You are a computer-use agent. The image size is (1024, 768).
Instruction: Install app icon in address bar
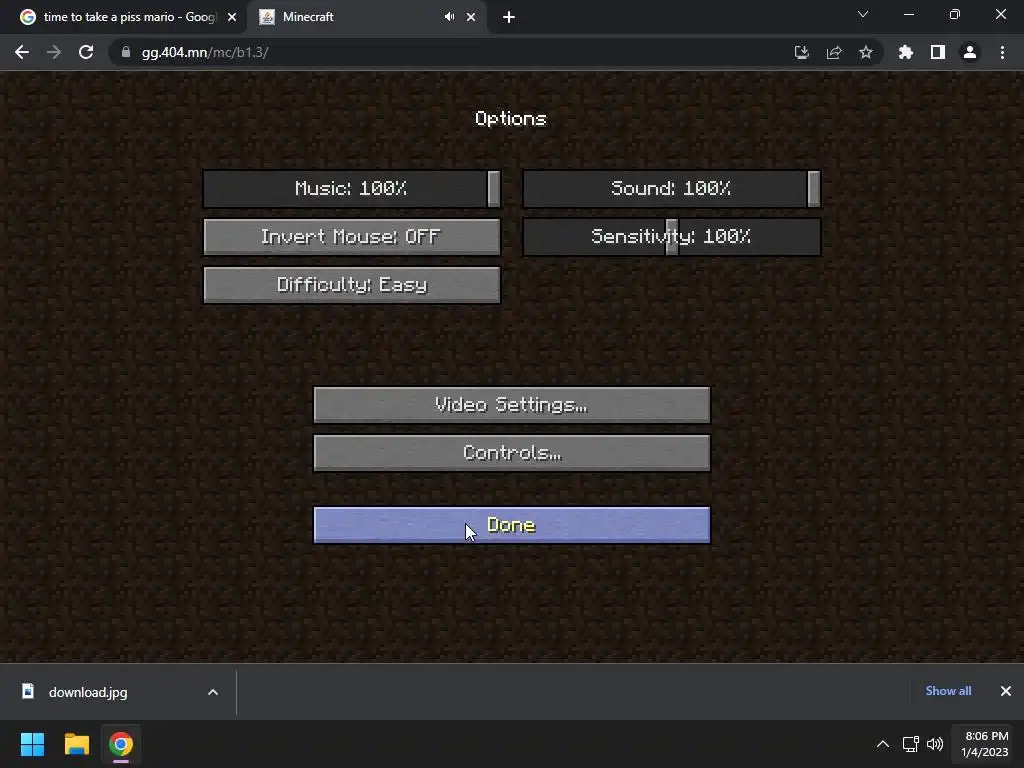[x=801, y=52]
